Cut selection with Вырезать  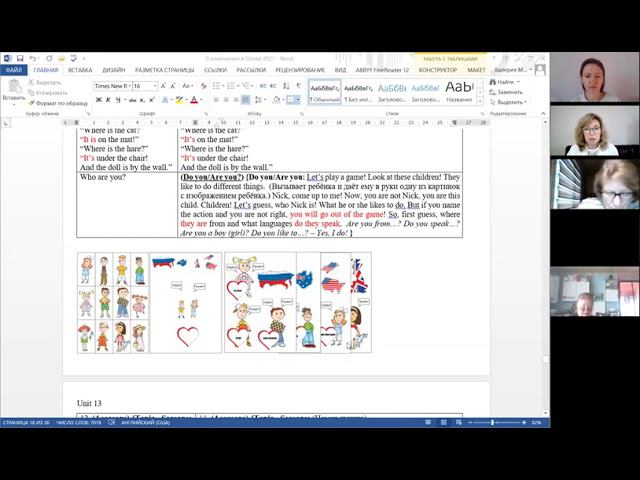coord(44,82)
